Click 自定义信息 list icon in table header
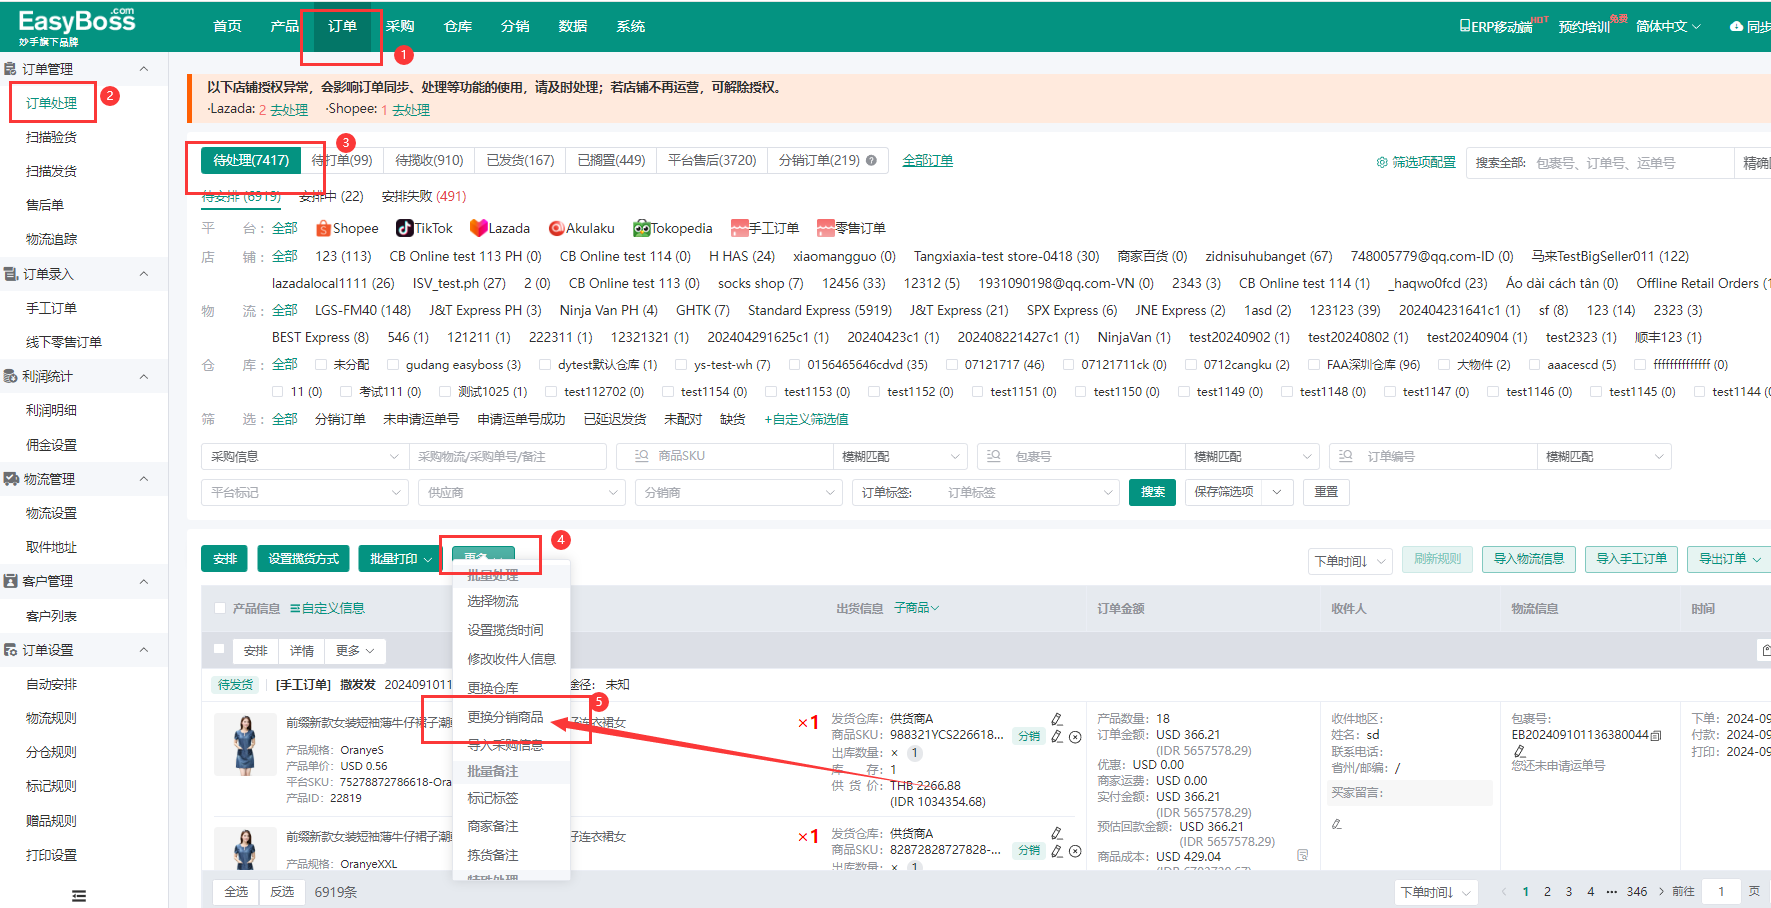 pos(295,608)
